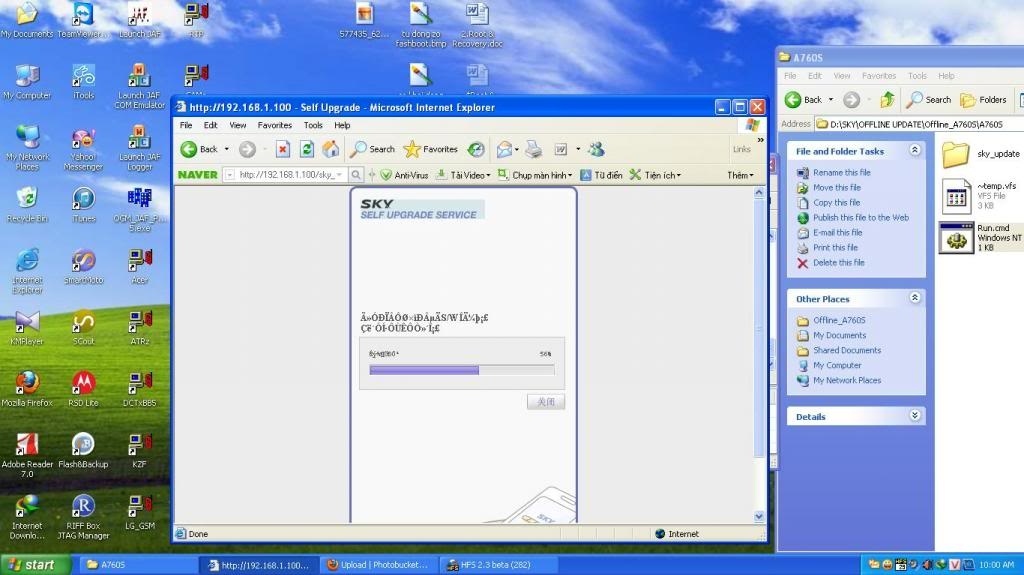Open Chụp màn hình dropdown
The height and width of the screenshot is (575, 1024).
pyautogui.click(x=535, y=175)
